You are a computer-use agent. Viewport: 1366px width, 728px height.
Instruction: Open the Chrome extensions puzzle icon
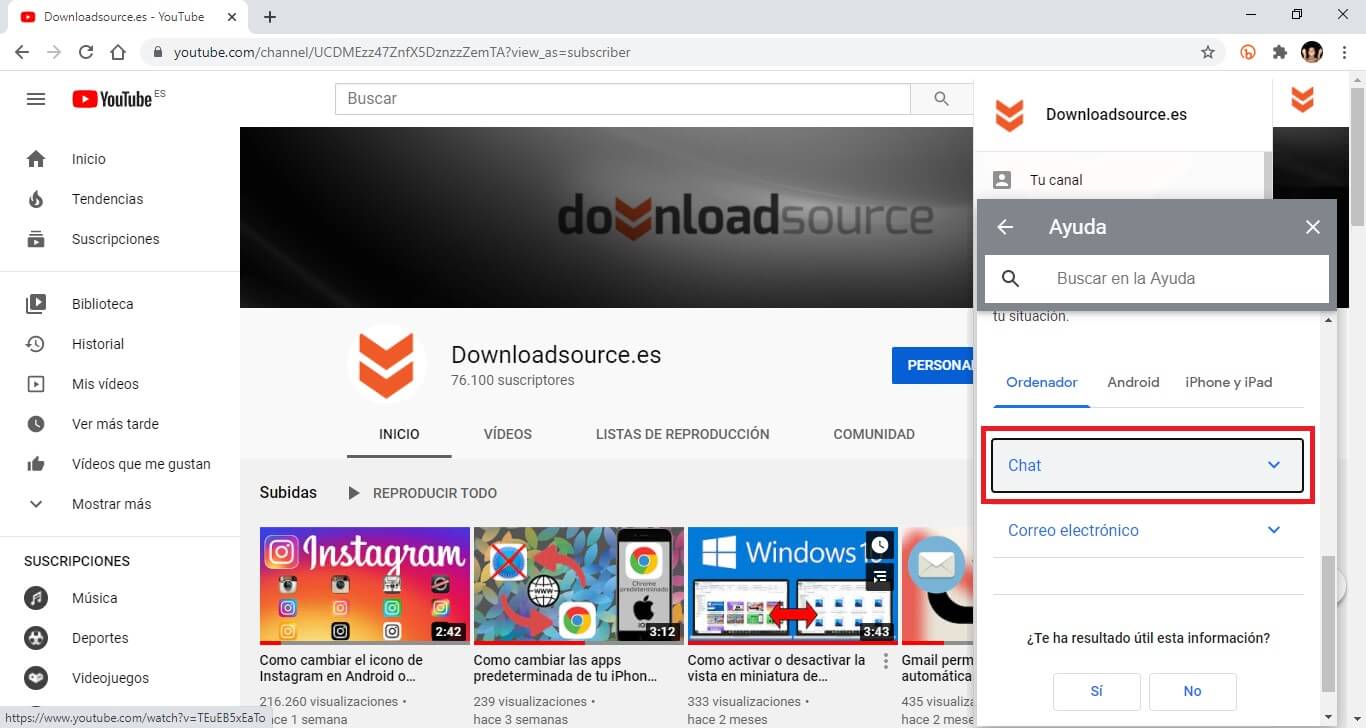coord(1280,52)
